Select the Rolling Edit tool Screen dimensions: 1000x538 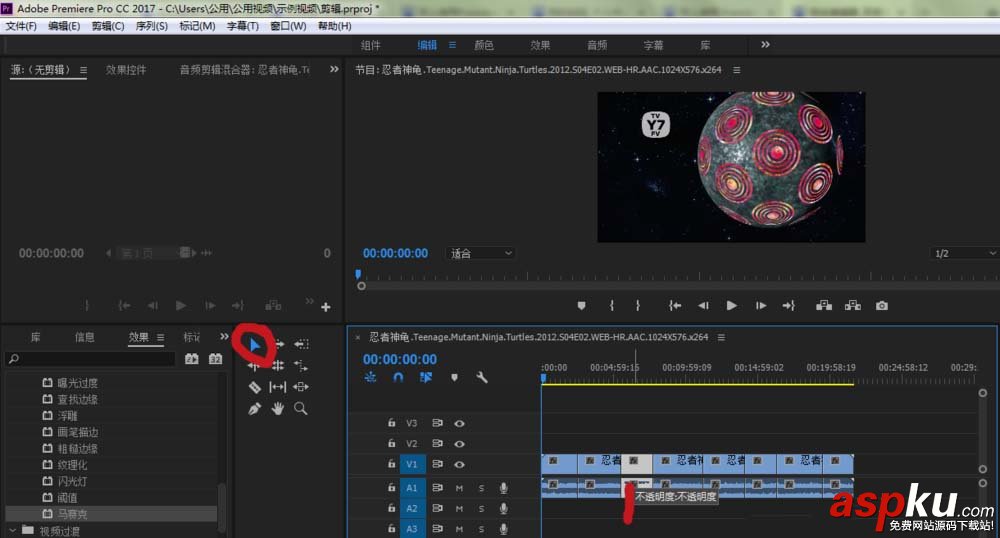[277, 365]
